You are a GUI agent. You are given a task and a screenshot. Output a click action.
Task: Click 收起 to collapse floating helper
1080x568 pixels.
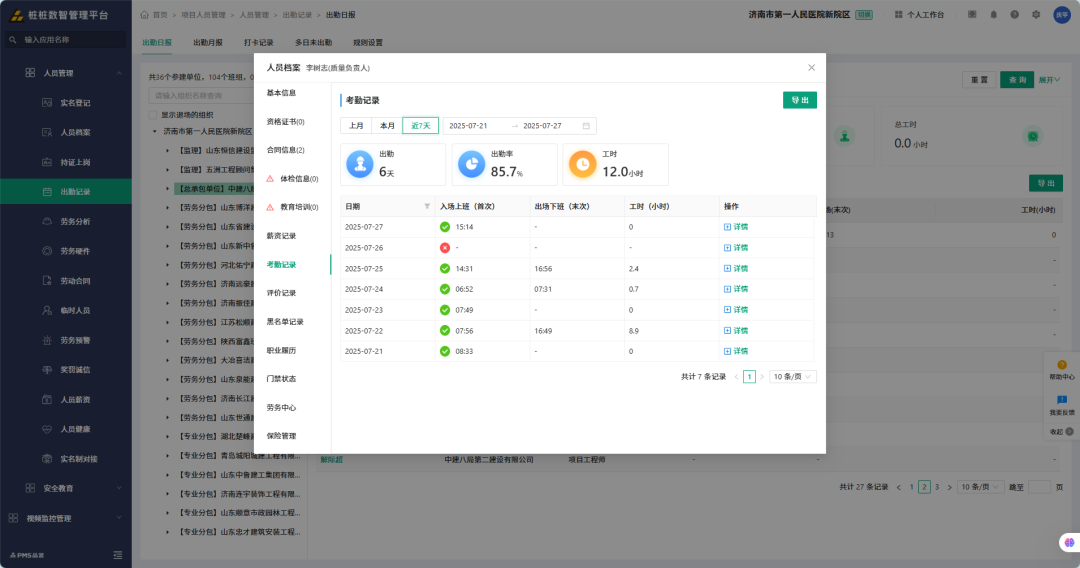1061,432
